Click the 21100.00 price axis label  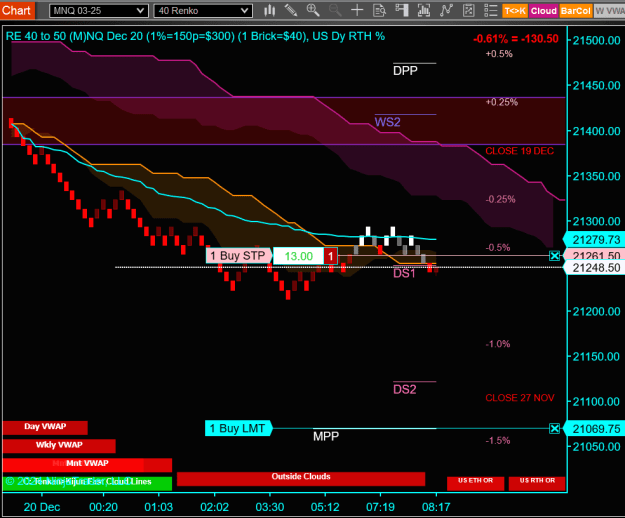coord(596,402)
